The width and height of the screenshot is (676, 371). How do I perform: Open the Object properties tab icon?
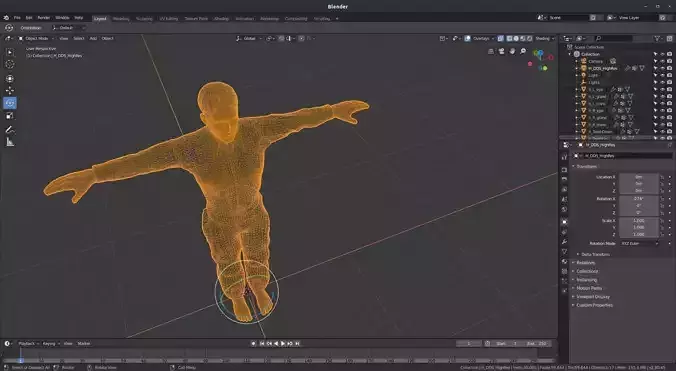point(565,221)
